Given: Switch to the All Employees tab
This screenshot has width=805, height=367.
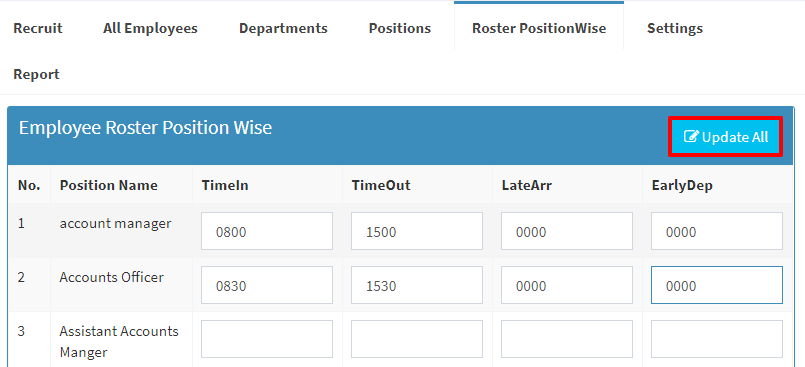Looking at the screenshot, I should click(x=150, y=28).
